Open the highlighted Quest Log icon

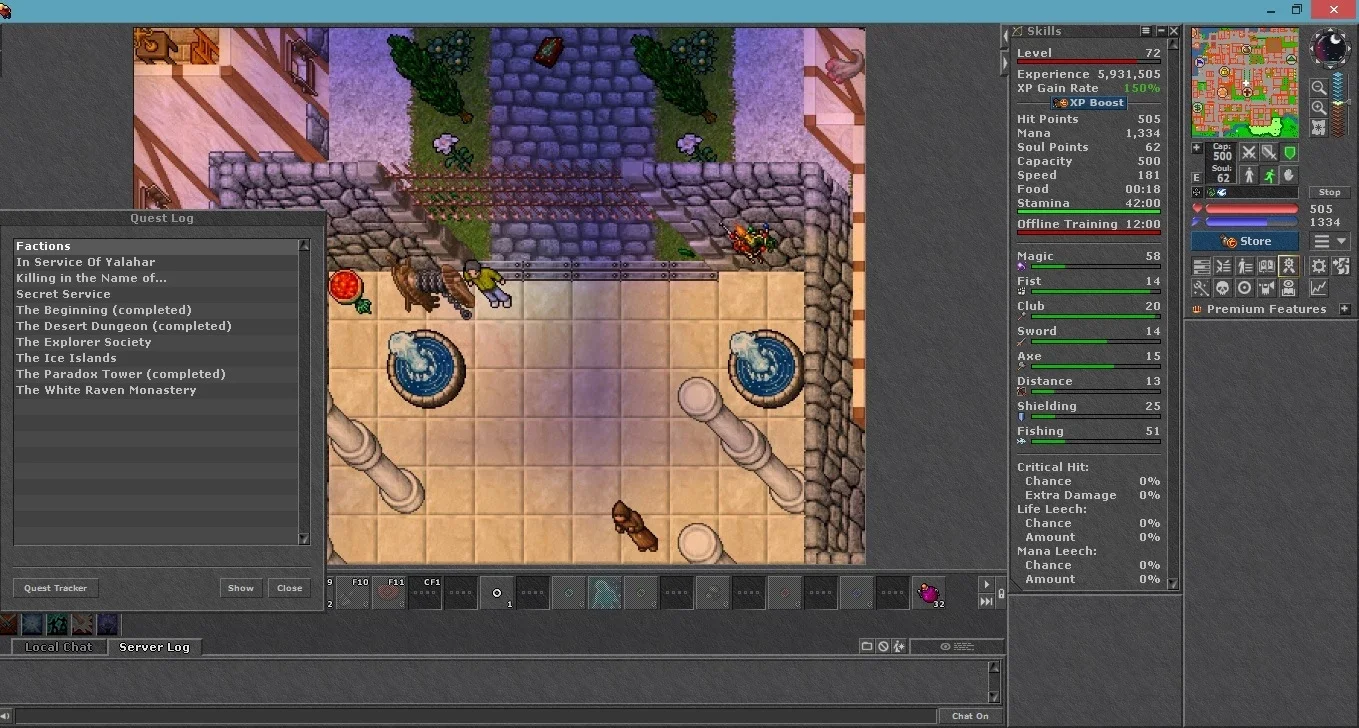click(1288, 266)
